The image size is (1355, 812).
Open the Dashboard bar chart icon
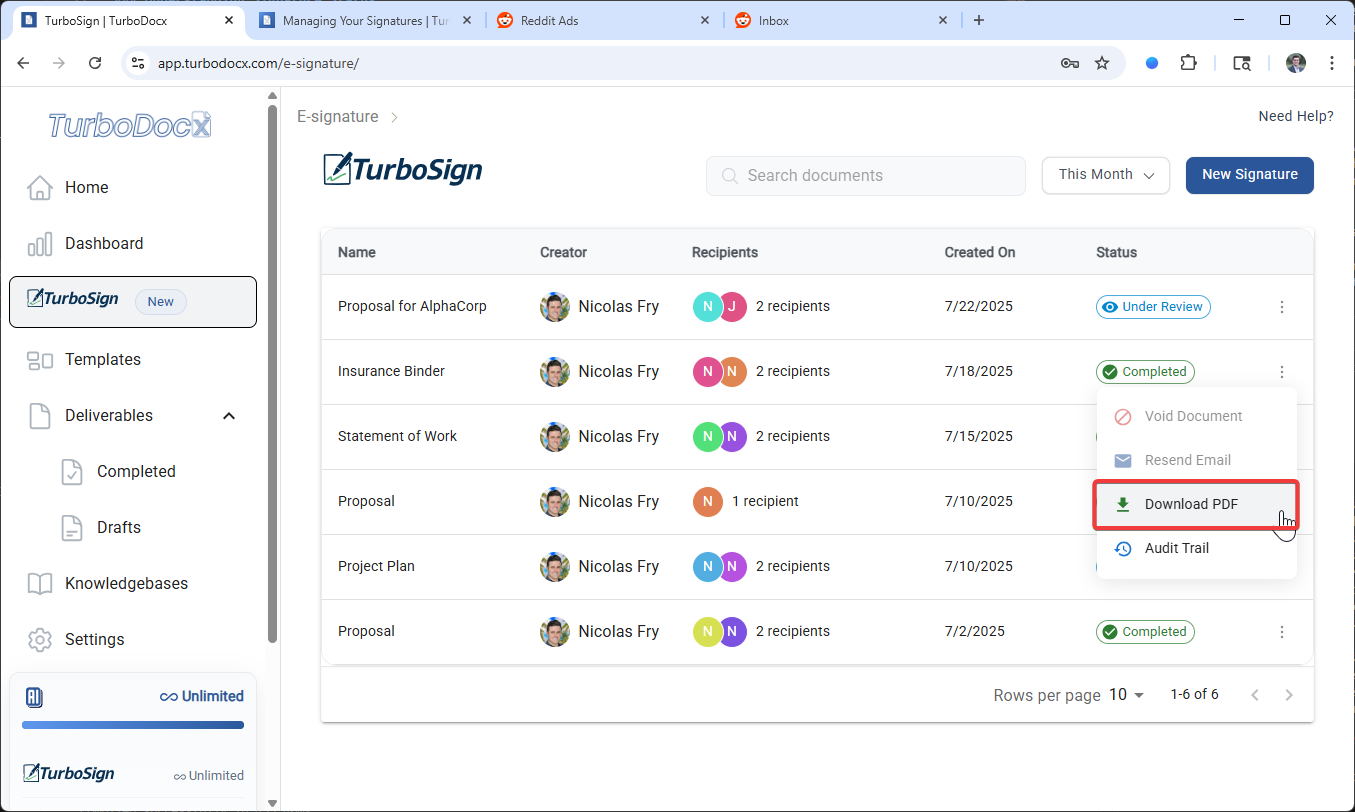coord(40,244)
